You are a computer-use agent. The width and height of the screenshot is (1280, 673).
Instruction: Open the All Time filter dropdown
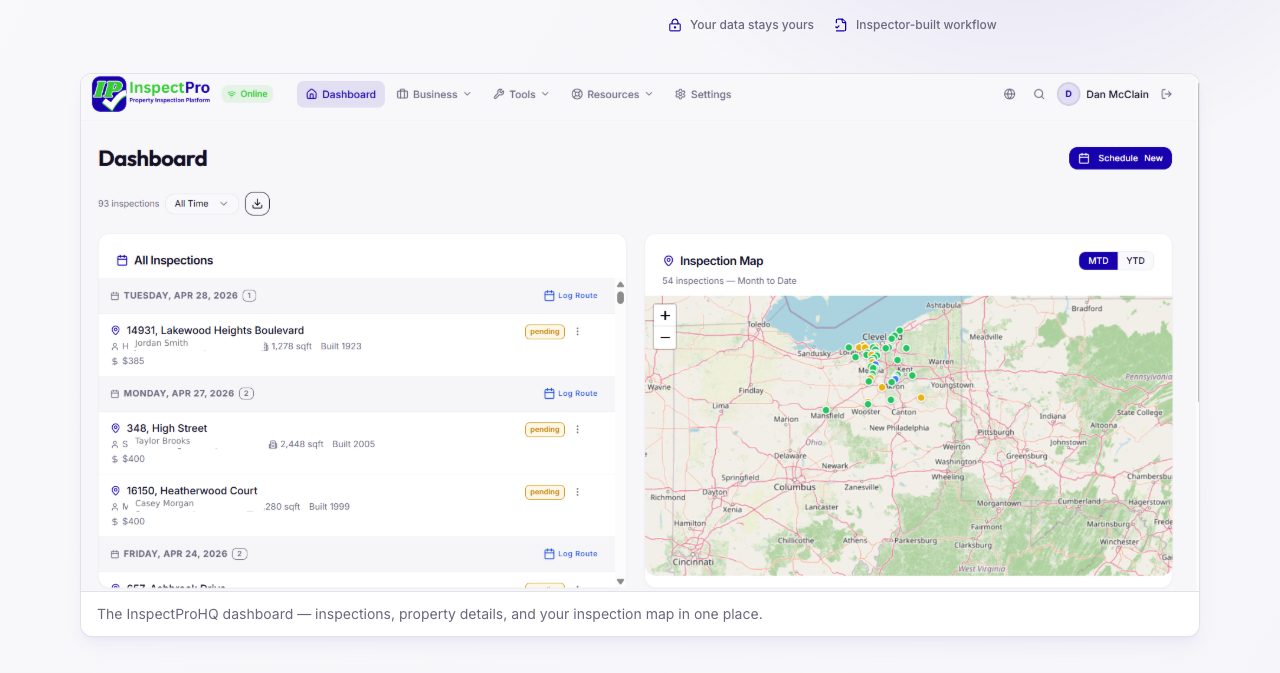(x=202, y=204)
